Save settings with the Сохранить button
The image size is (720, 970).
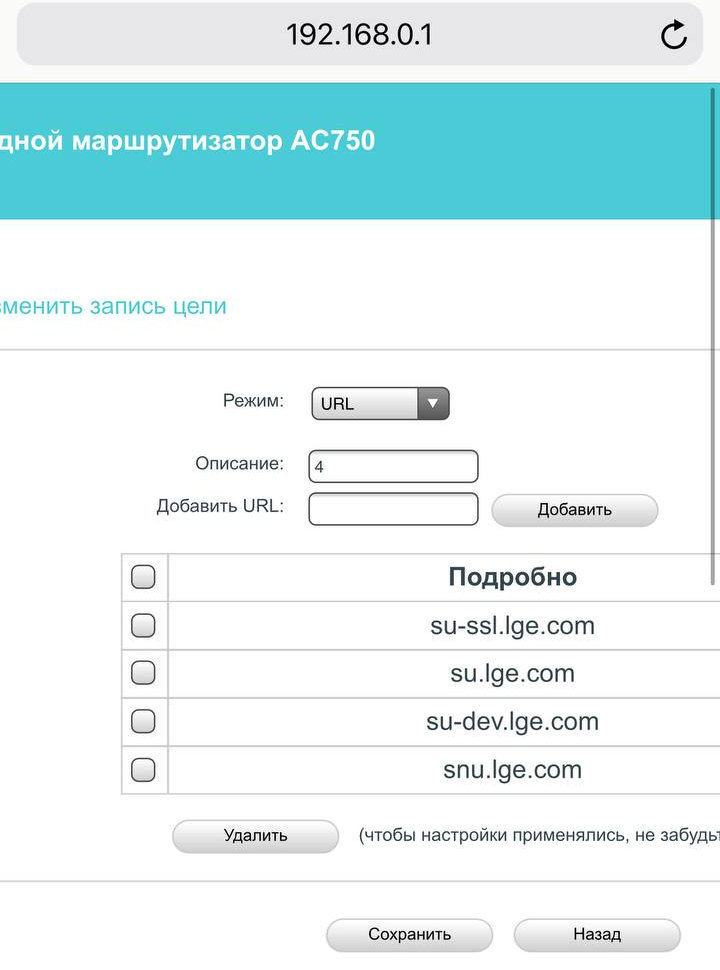point(409,935)
